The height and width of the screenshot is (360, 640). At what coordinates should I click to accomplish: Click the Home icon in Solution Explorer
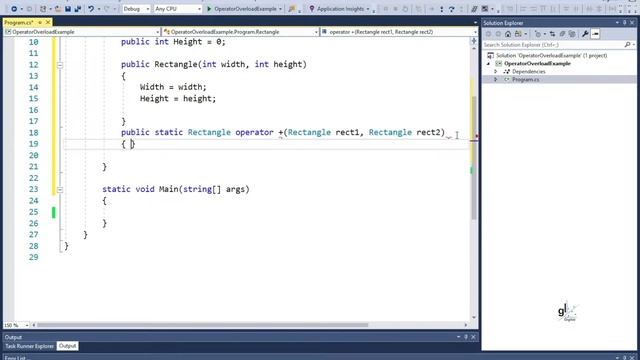coord(508,34)
